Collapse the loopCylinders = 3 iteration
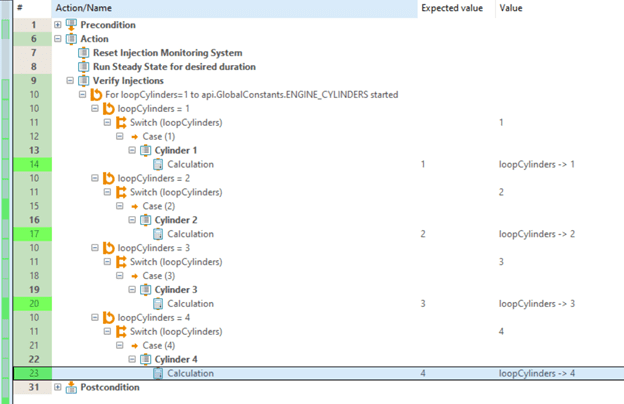 (95, 248)
